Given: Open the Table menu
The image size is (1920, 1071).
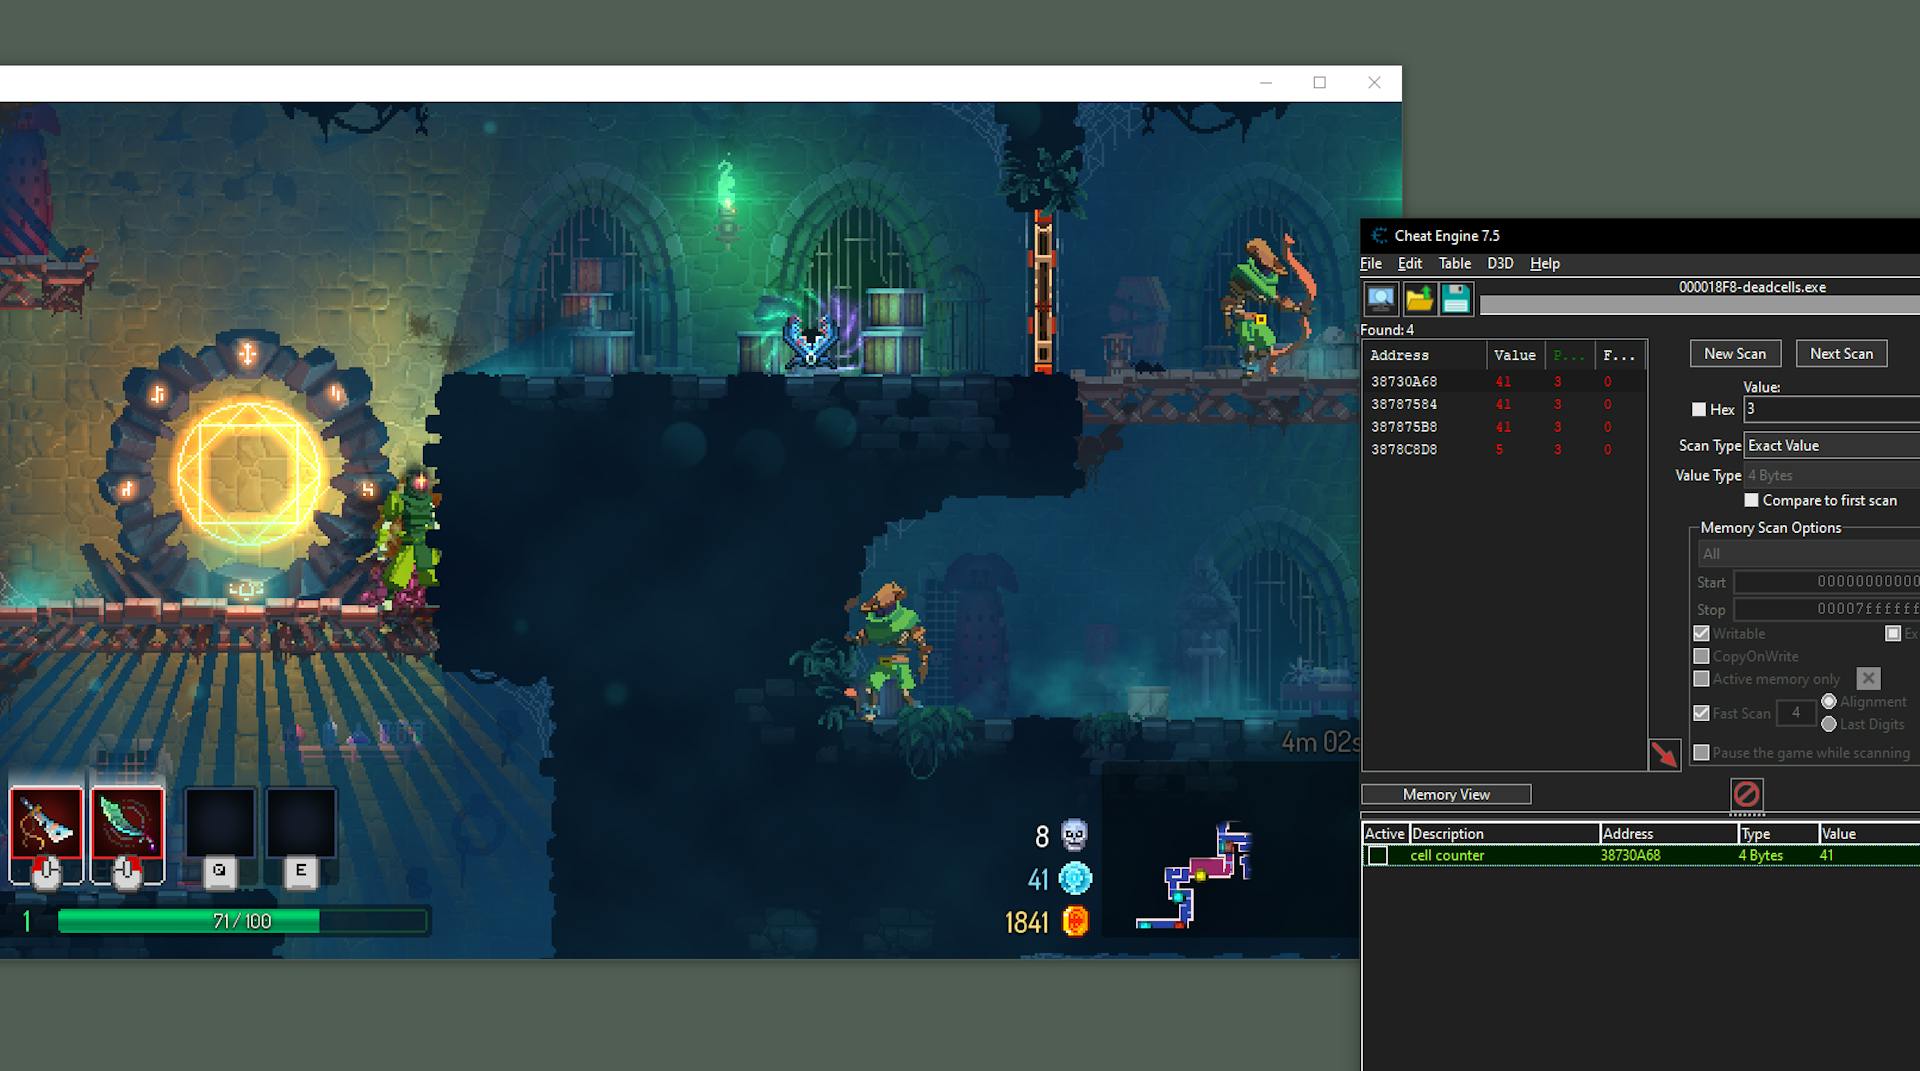Looking at the screenshot, I should coord(1454,263).
